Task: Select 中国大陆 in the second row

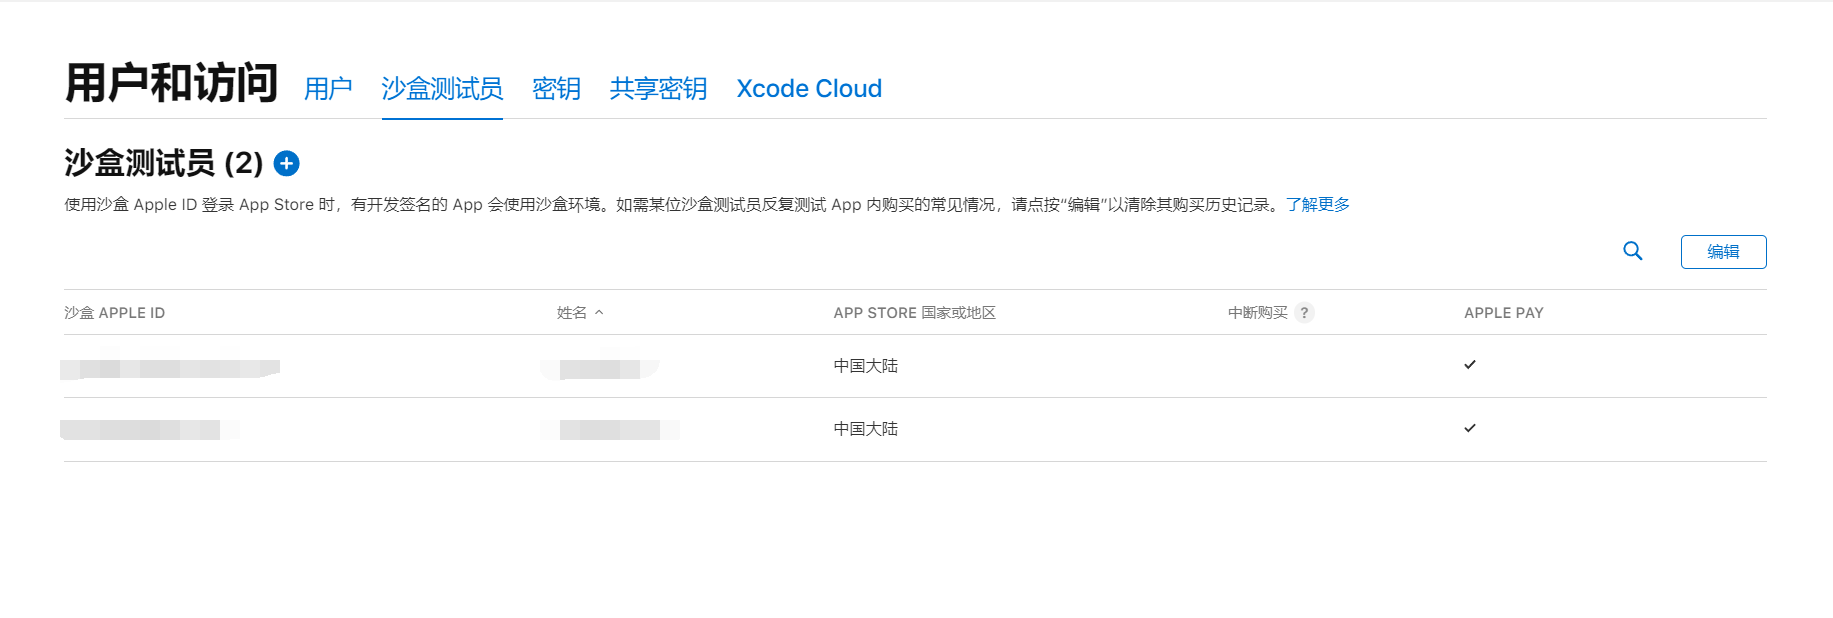Action: (866, 429)
